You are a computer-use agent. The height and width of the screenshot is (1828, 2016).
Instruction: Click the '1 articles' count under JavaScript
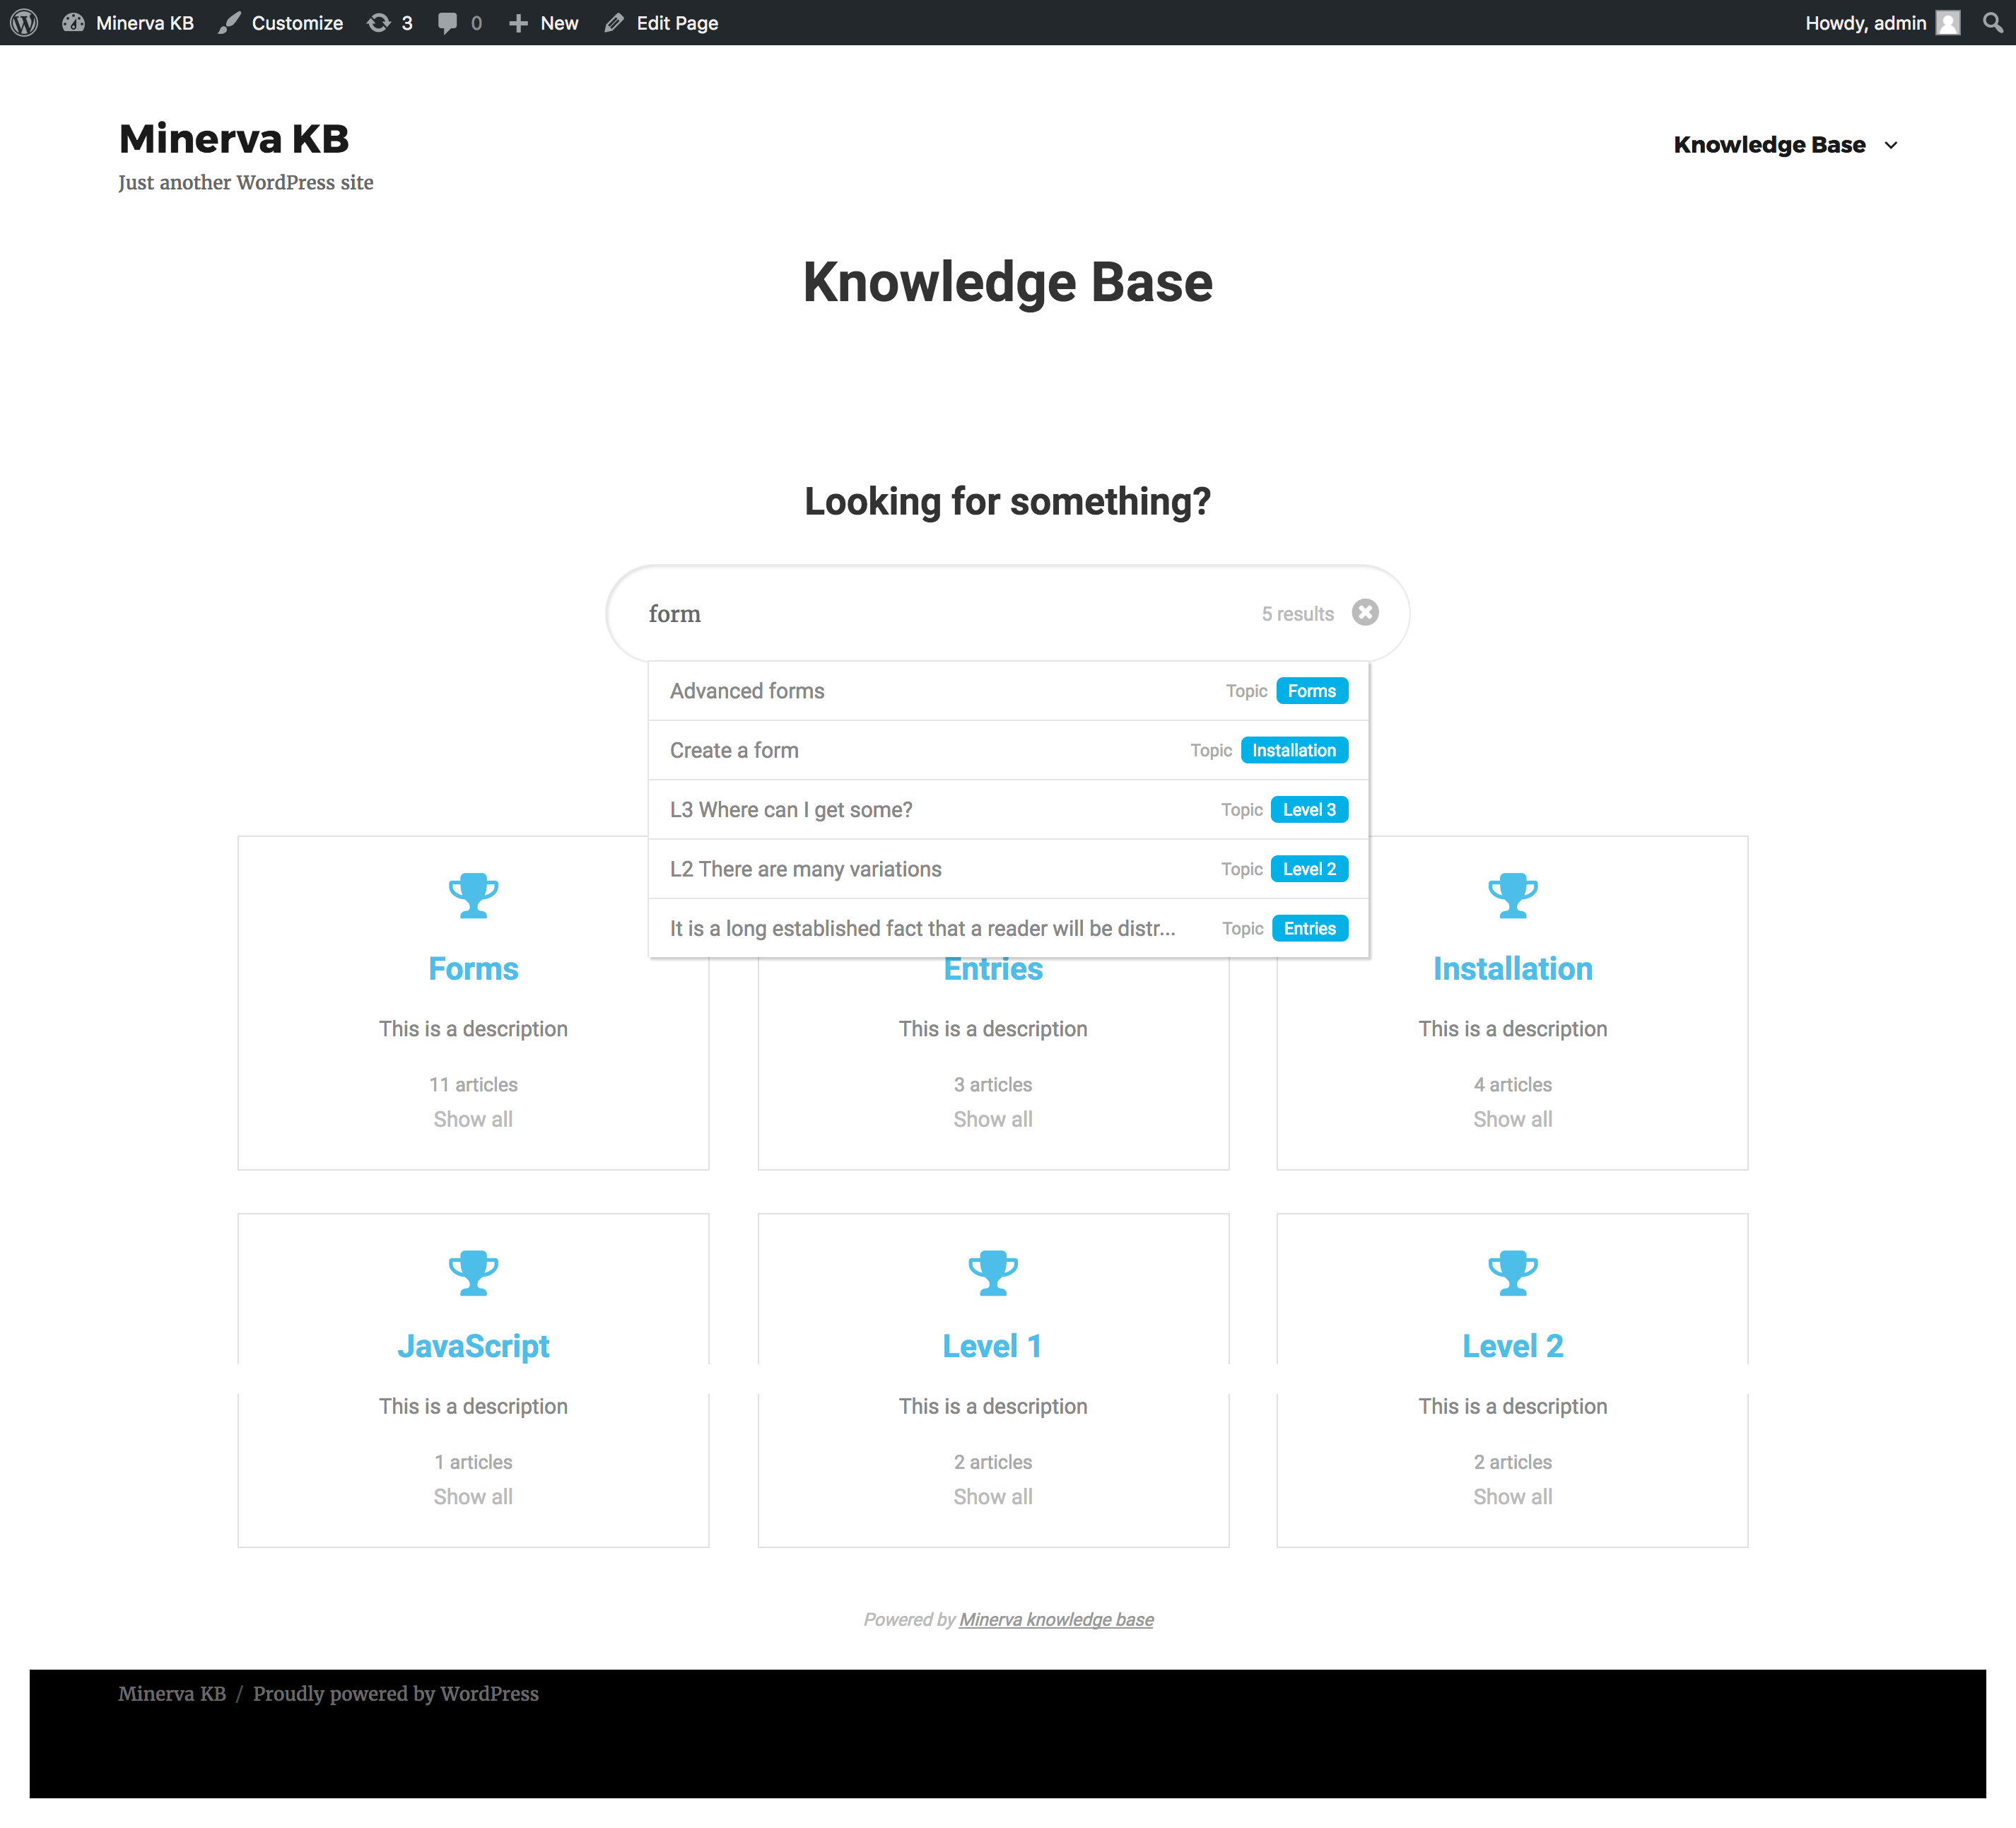(x=473, y=1462)
